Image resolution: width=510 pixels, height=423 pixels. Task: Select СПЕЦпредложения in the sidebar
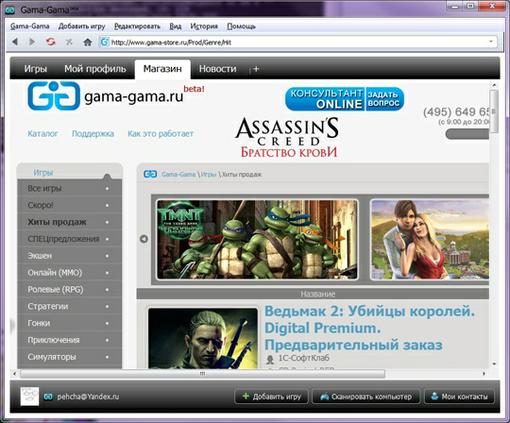pos(70,239)
